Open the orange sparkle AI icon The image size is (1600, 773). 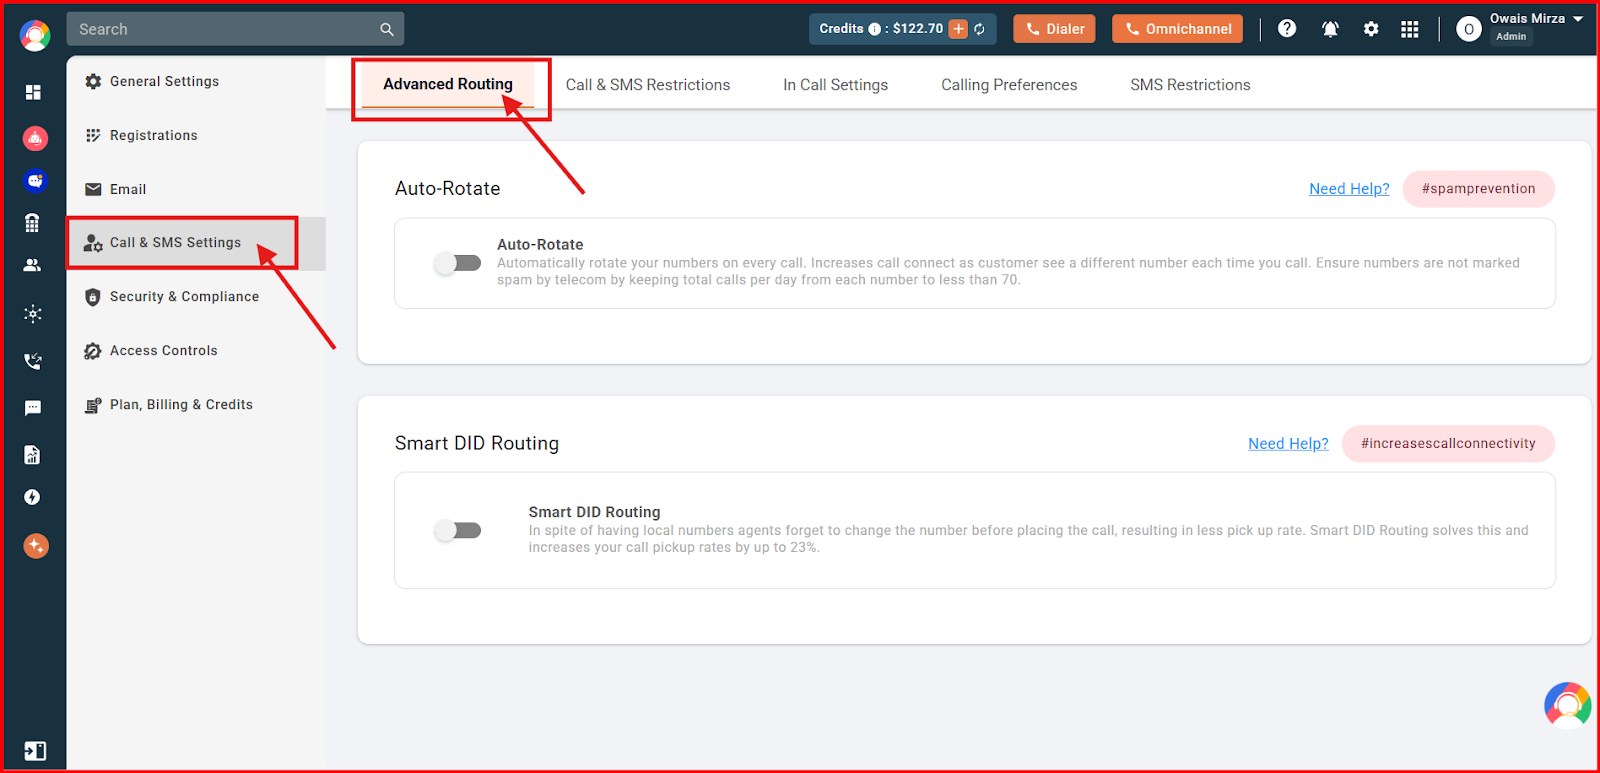tap(36, 546)
